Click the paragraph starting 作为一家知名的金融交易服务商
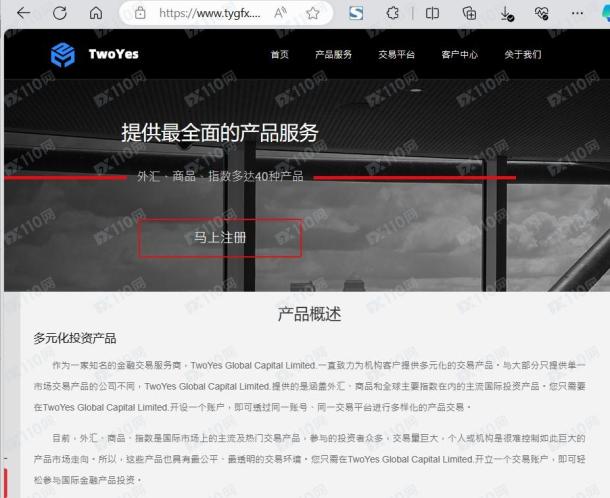Screen dimensions: 610x498 point(309,386)
